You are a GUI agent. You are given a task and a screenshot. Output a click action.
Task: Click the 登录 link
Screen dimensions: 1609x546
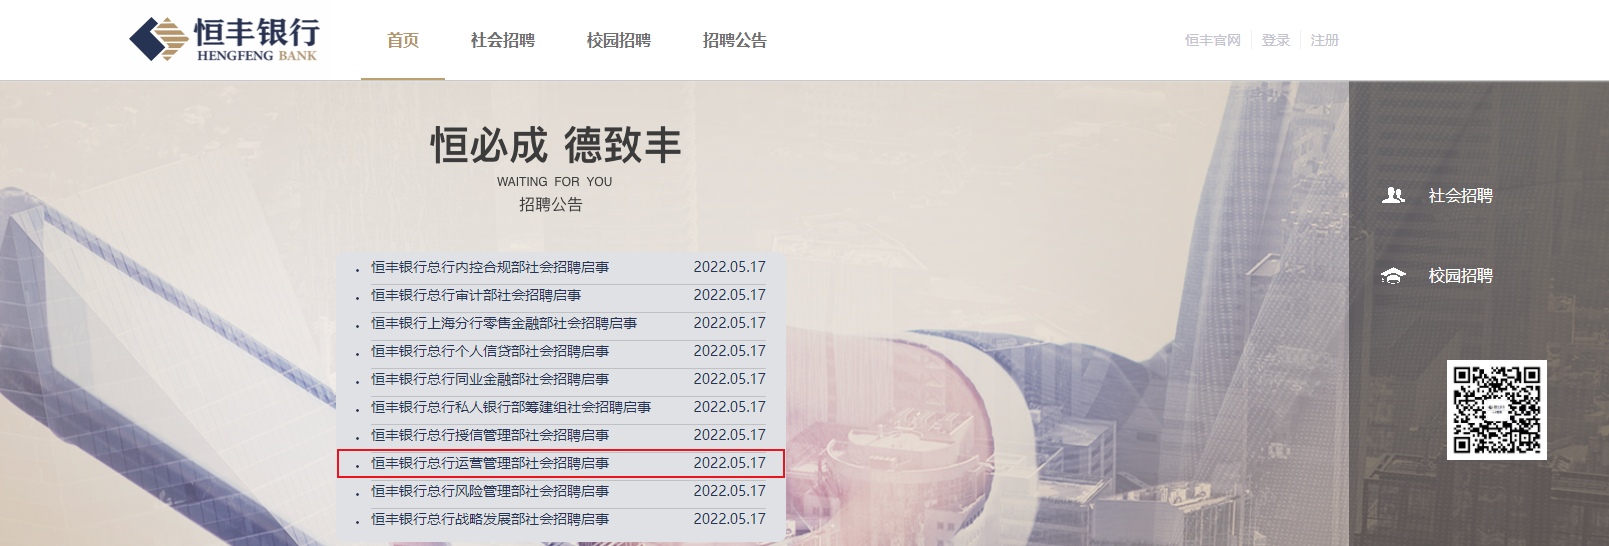coord(1275,40)
